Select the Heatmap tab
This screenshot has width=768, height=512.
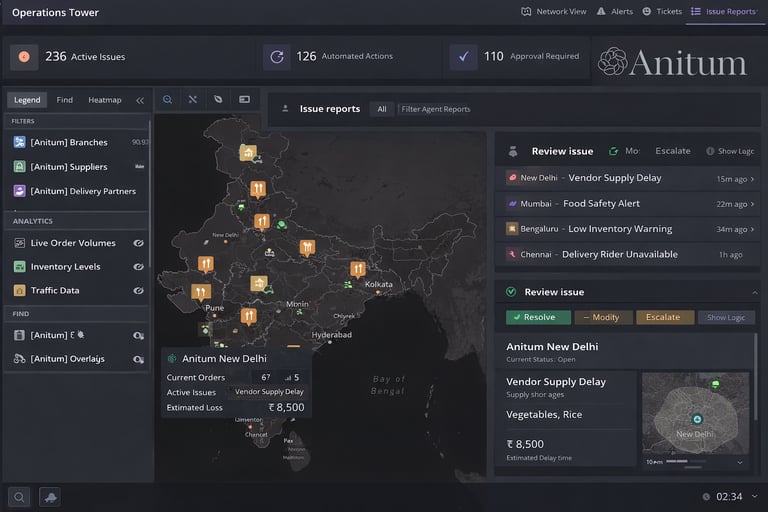[x=105, y=100]
